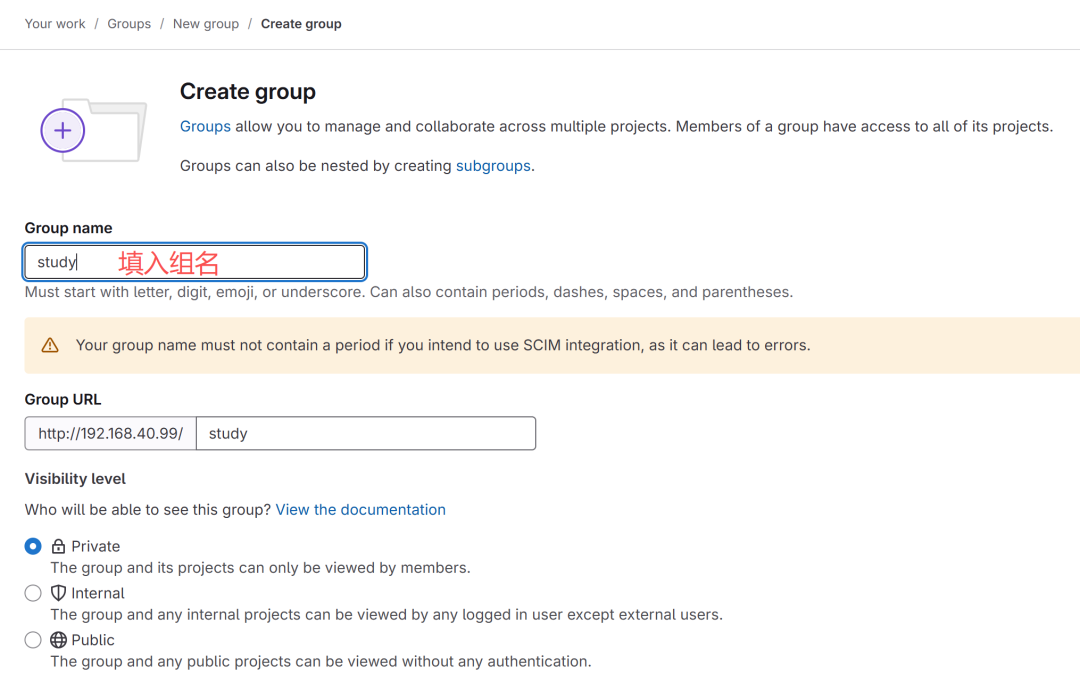Click the folder plus group illustration
Screen dimensions: 1080x691
[93, 130]
